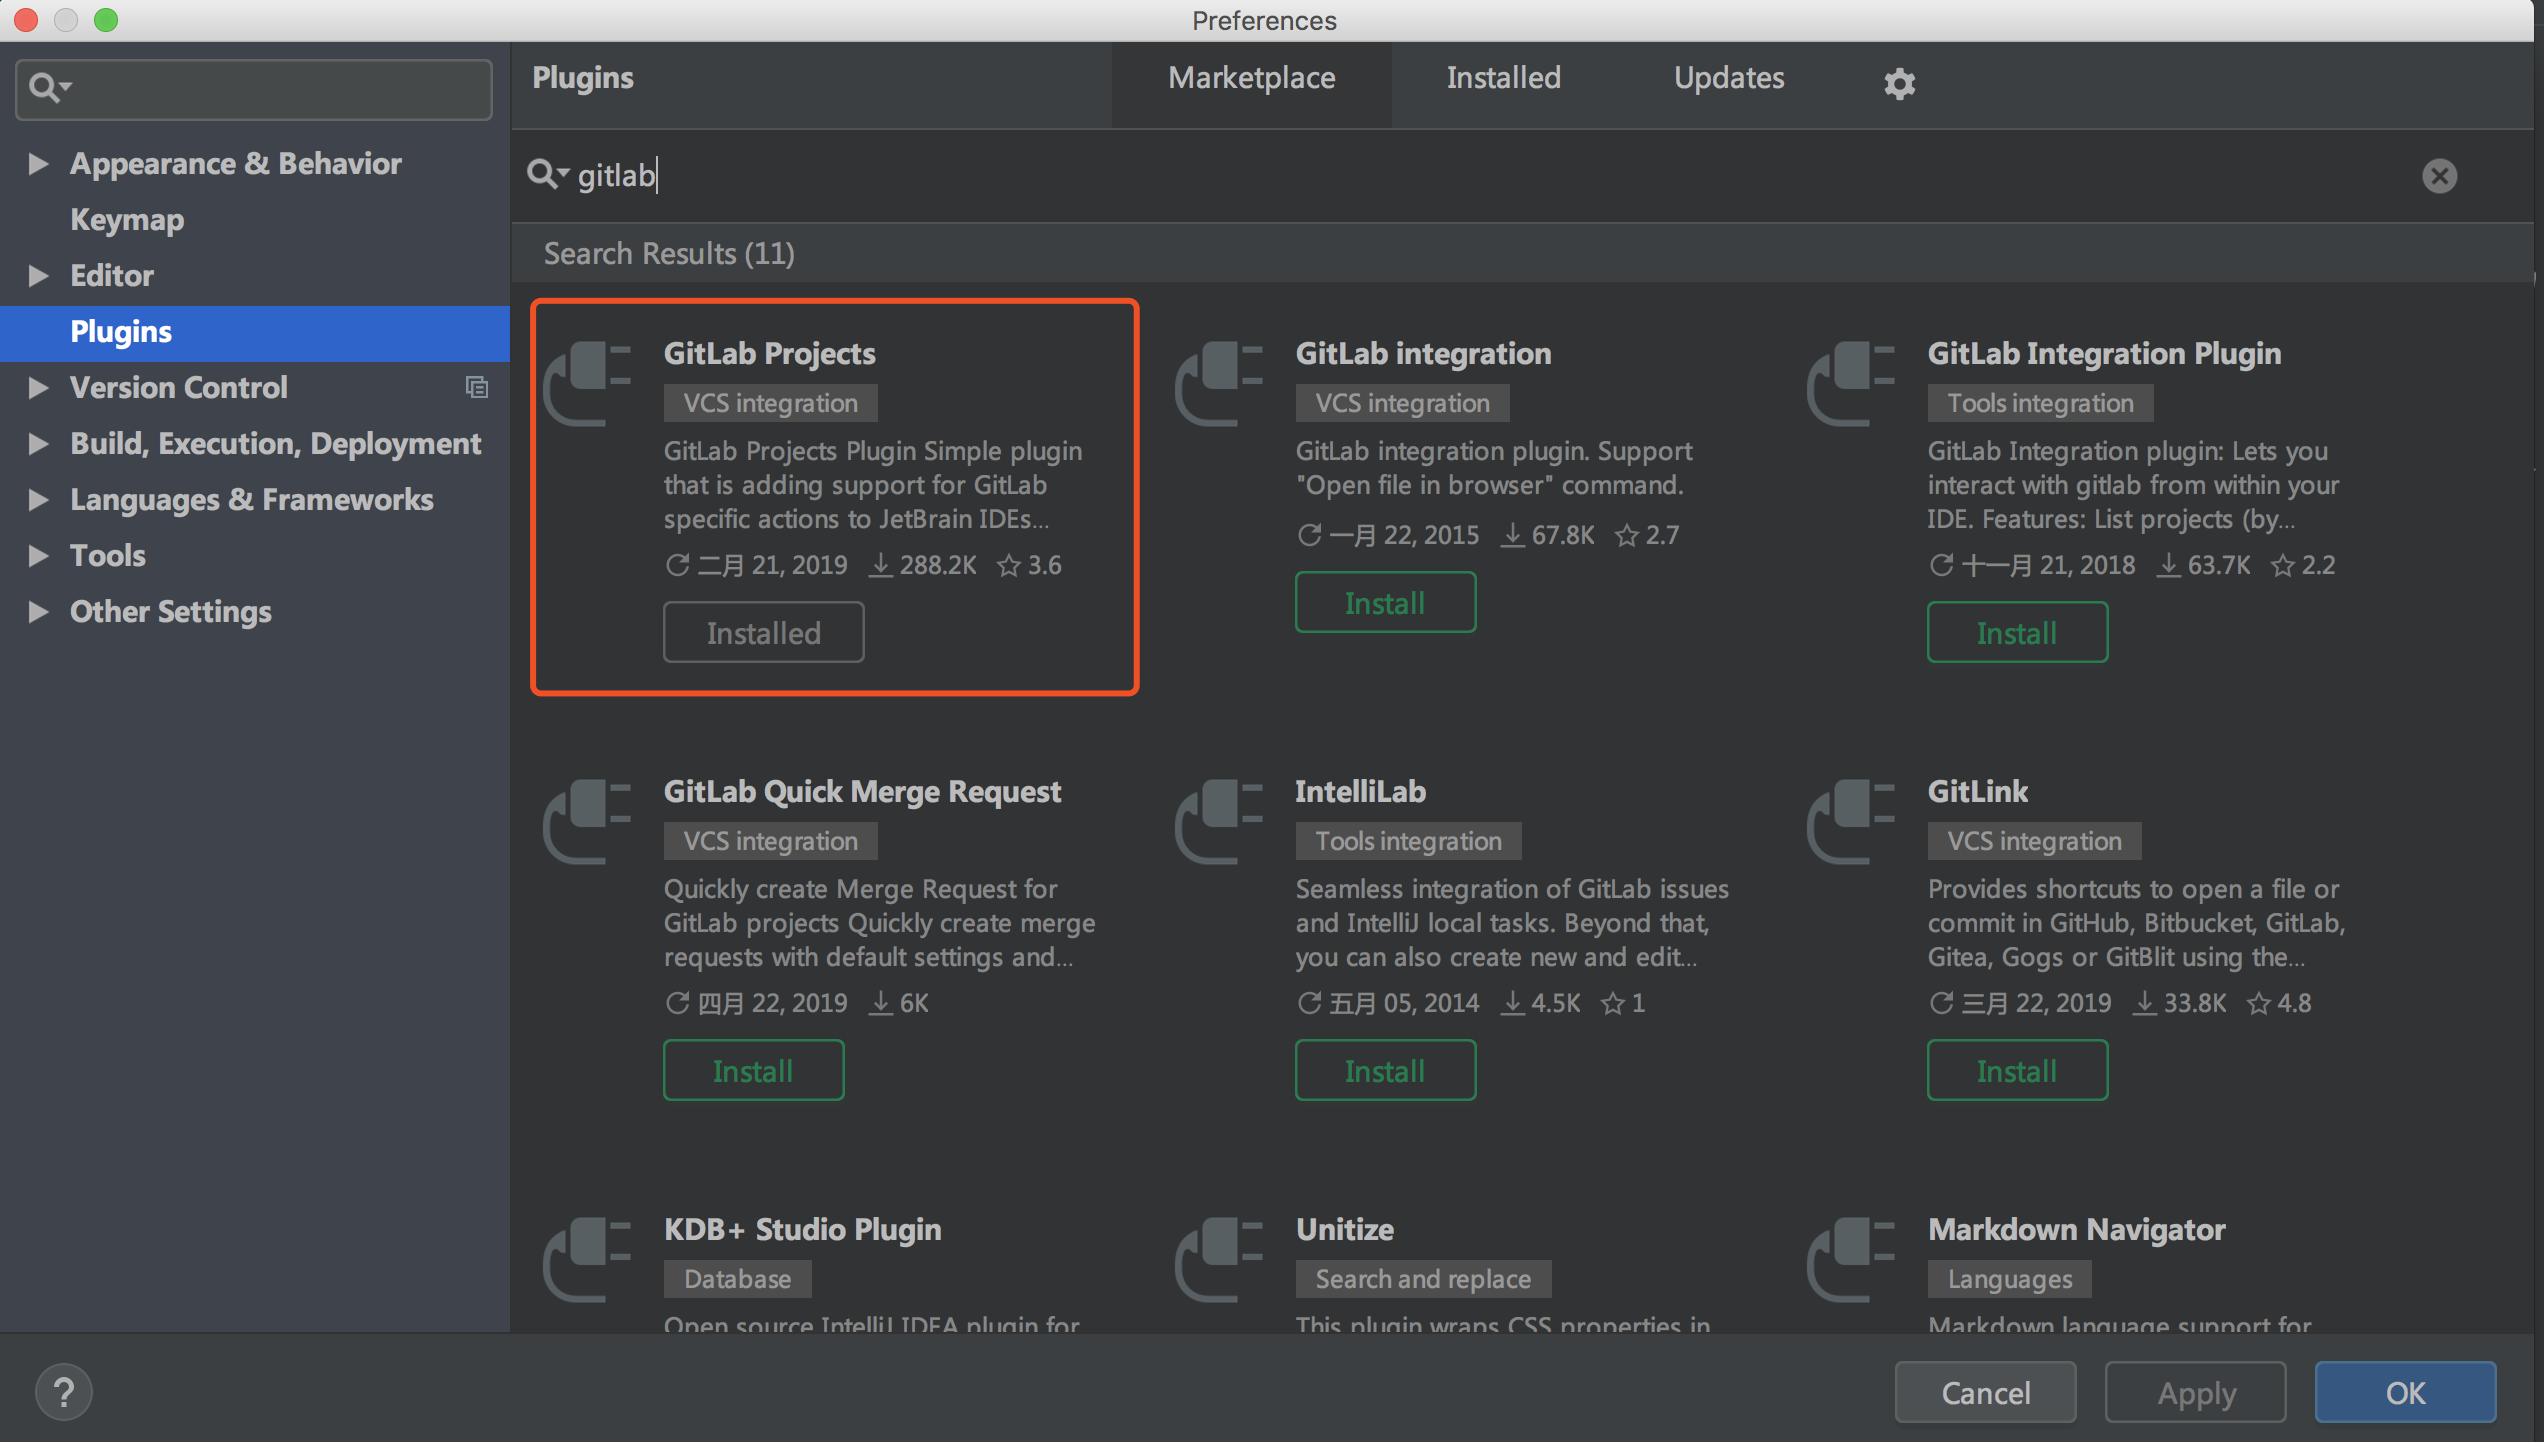Viewport: 2544px width, 1442px height.
Task: Click the plugin search magnifier dropdown icon
Action: [548, 174]
